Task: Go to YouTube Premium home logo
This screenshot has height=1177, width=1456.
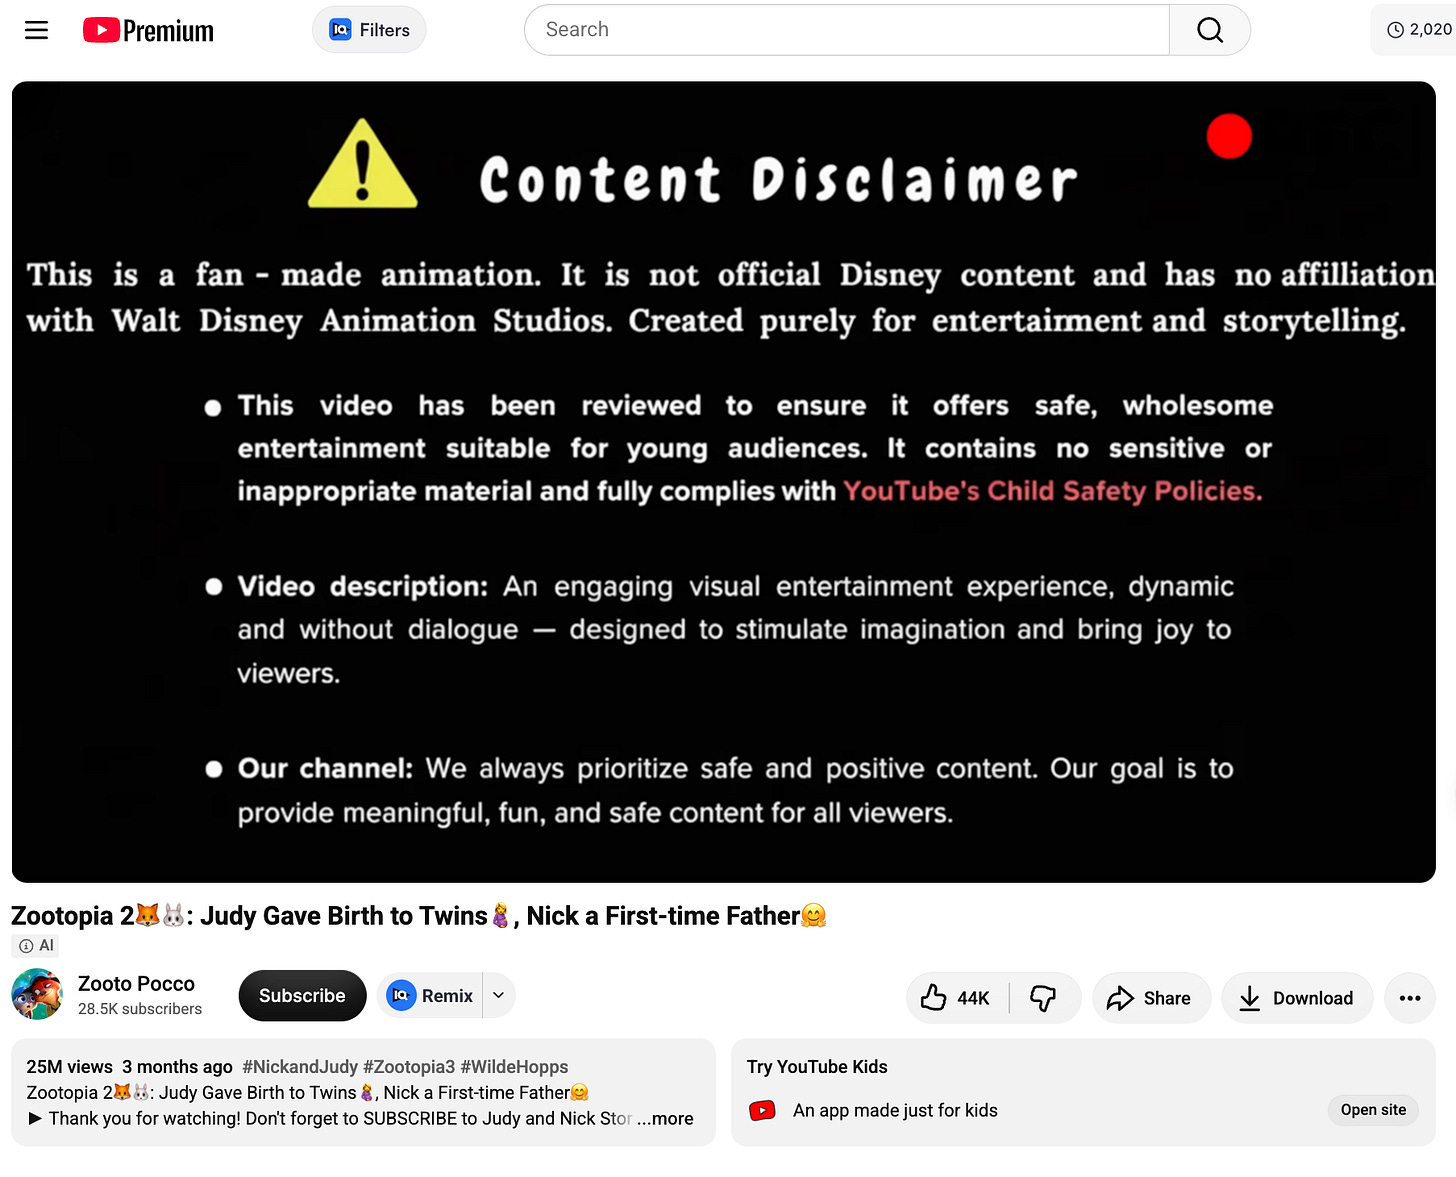Action: point(148,31)
